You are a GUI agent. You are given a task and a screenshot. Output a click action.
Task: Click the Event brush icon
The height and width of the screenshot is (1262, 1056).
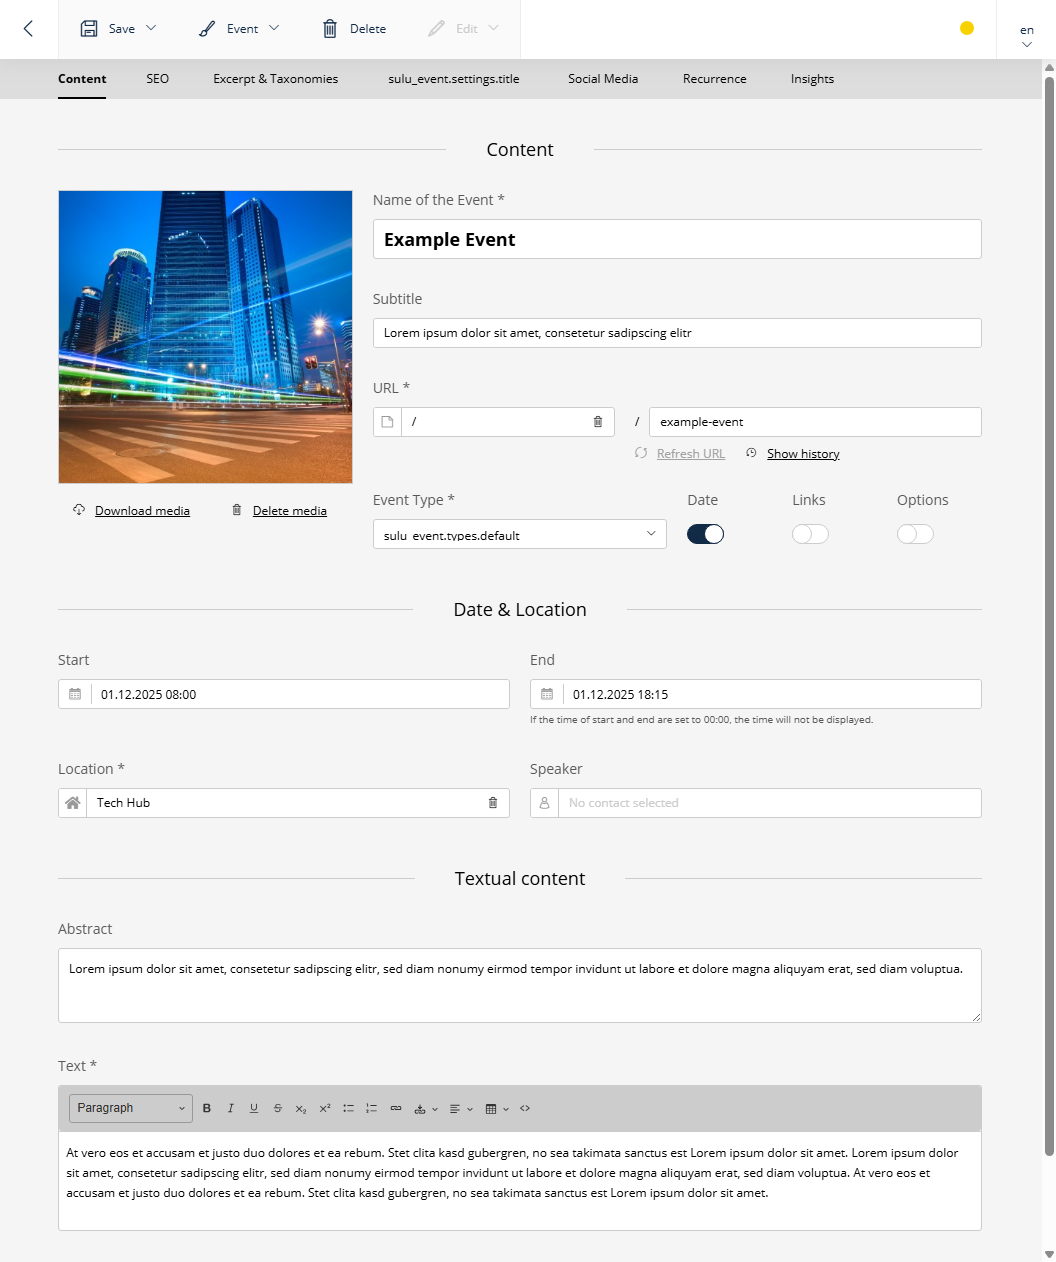(207, 29)
